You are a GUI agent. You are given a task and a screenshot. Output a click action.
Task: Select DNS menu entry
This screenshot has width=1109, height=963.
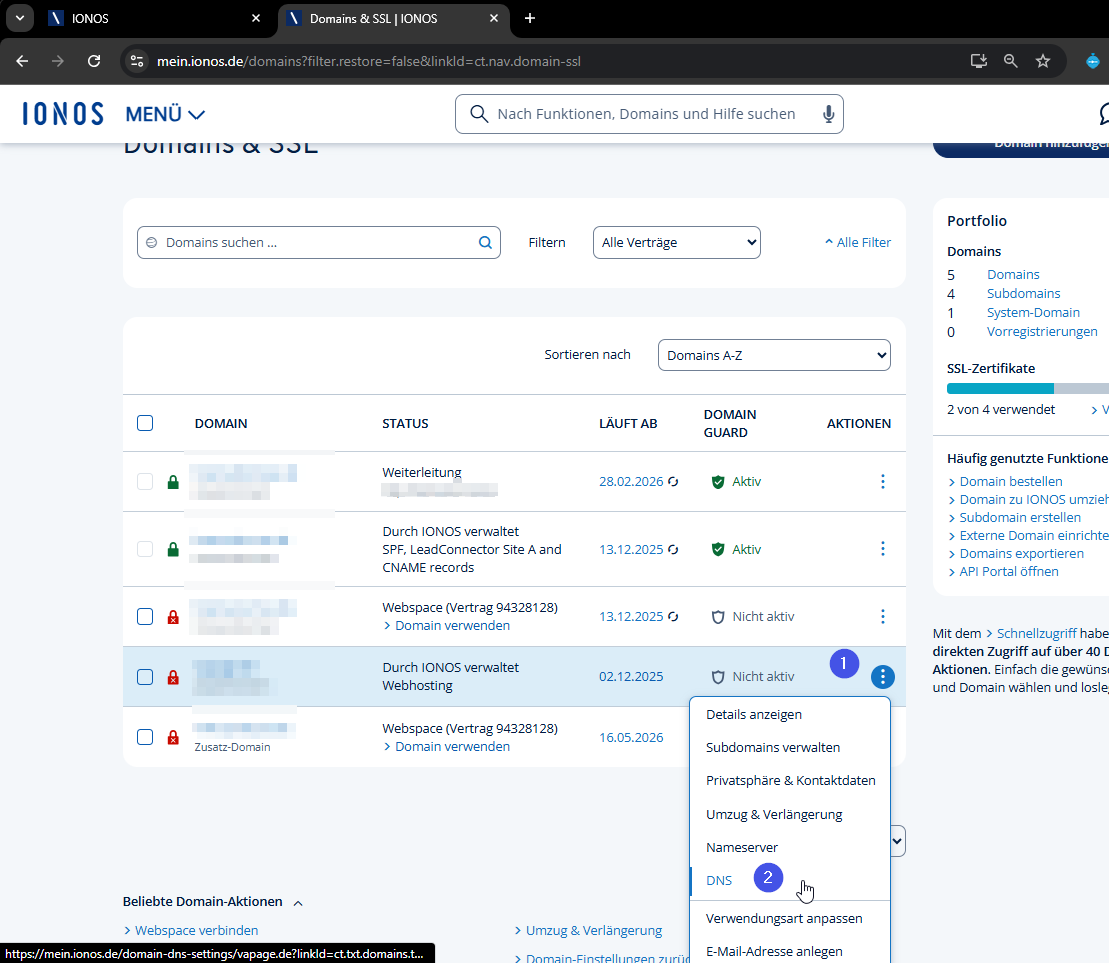pos(719,880)
